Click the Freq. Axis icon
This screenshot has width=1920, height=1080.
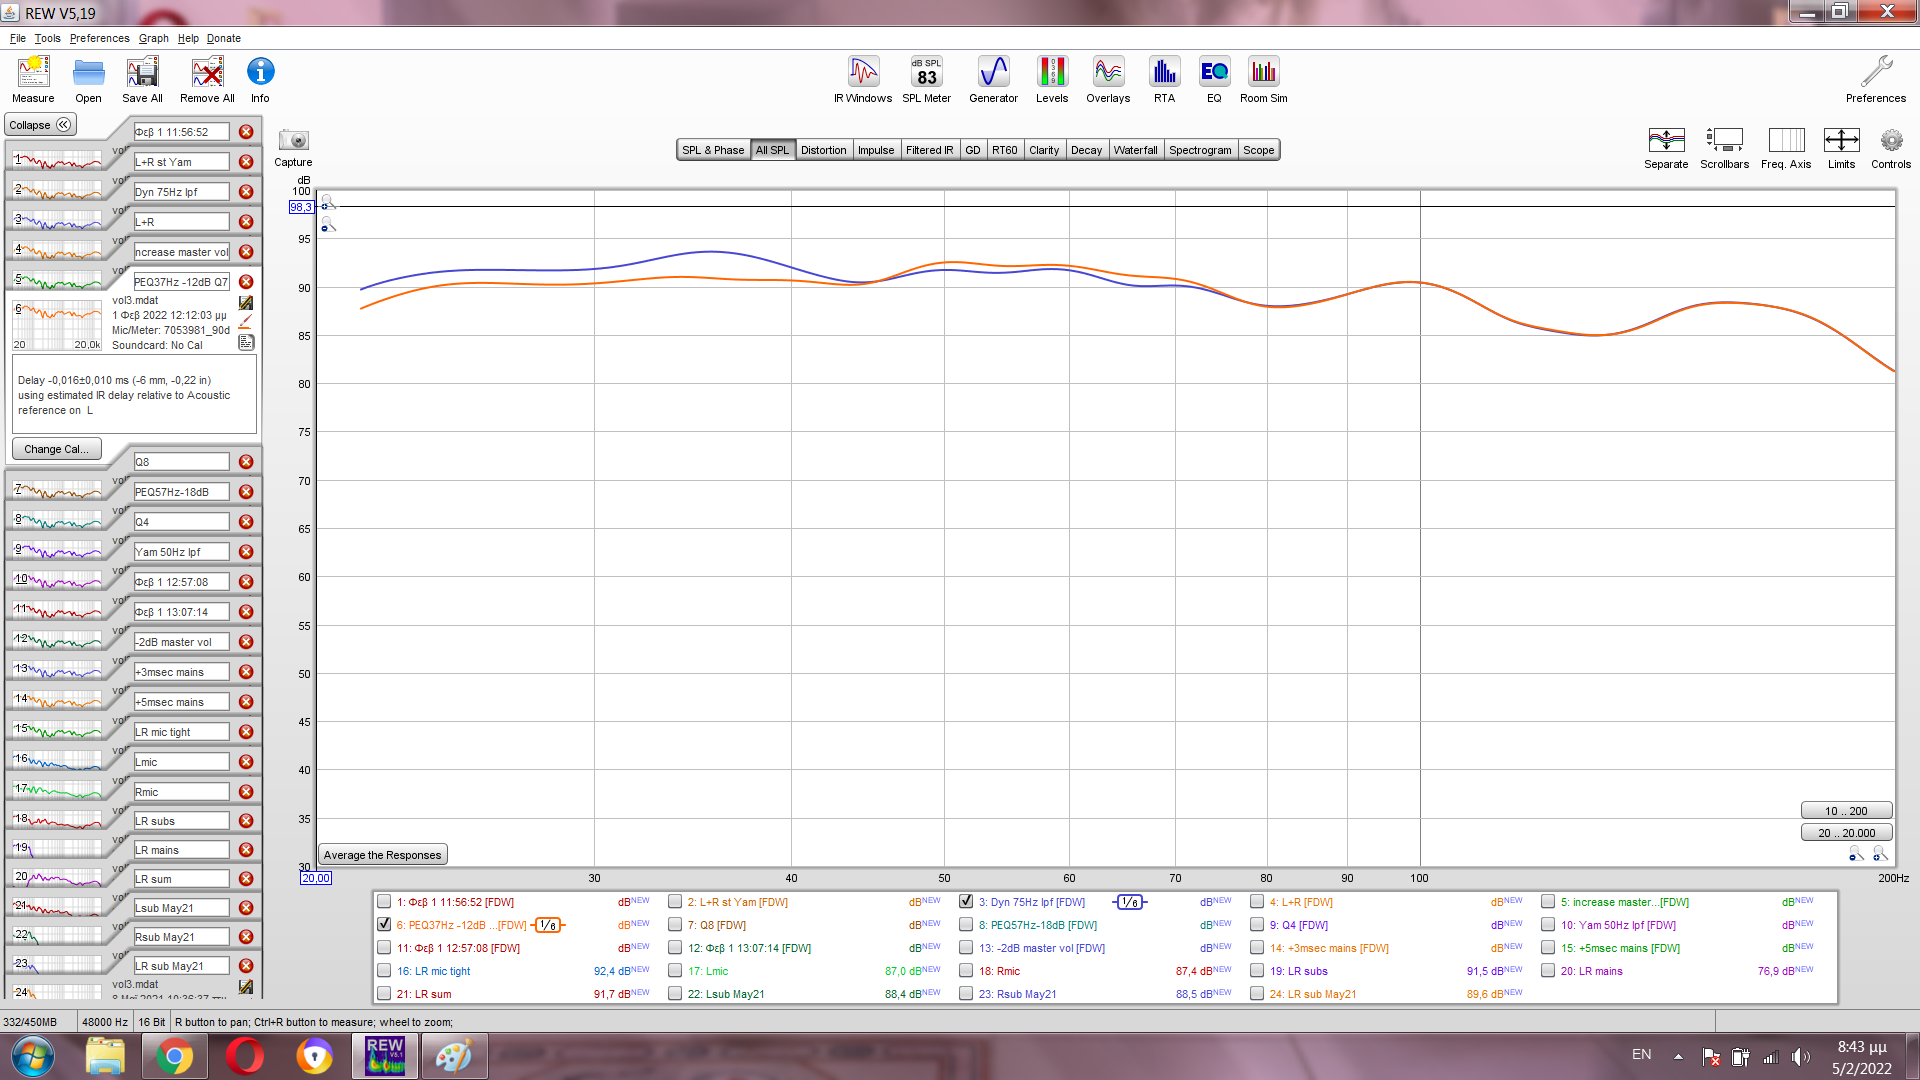tap(1786, 147)
